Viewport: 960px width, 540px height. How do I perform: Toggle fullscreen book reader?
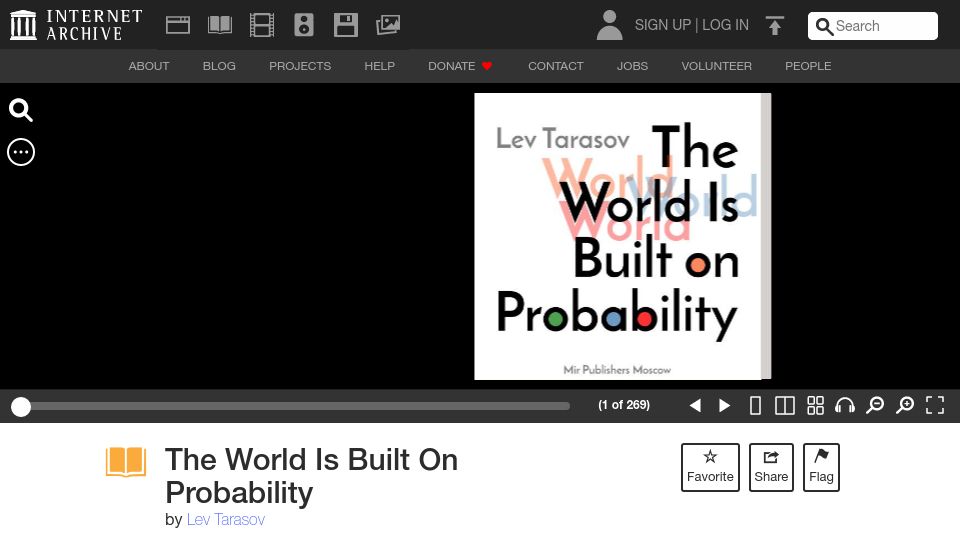point(935,405)
